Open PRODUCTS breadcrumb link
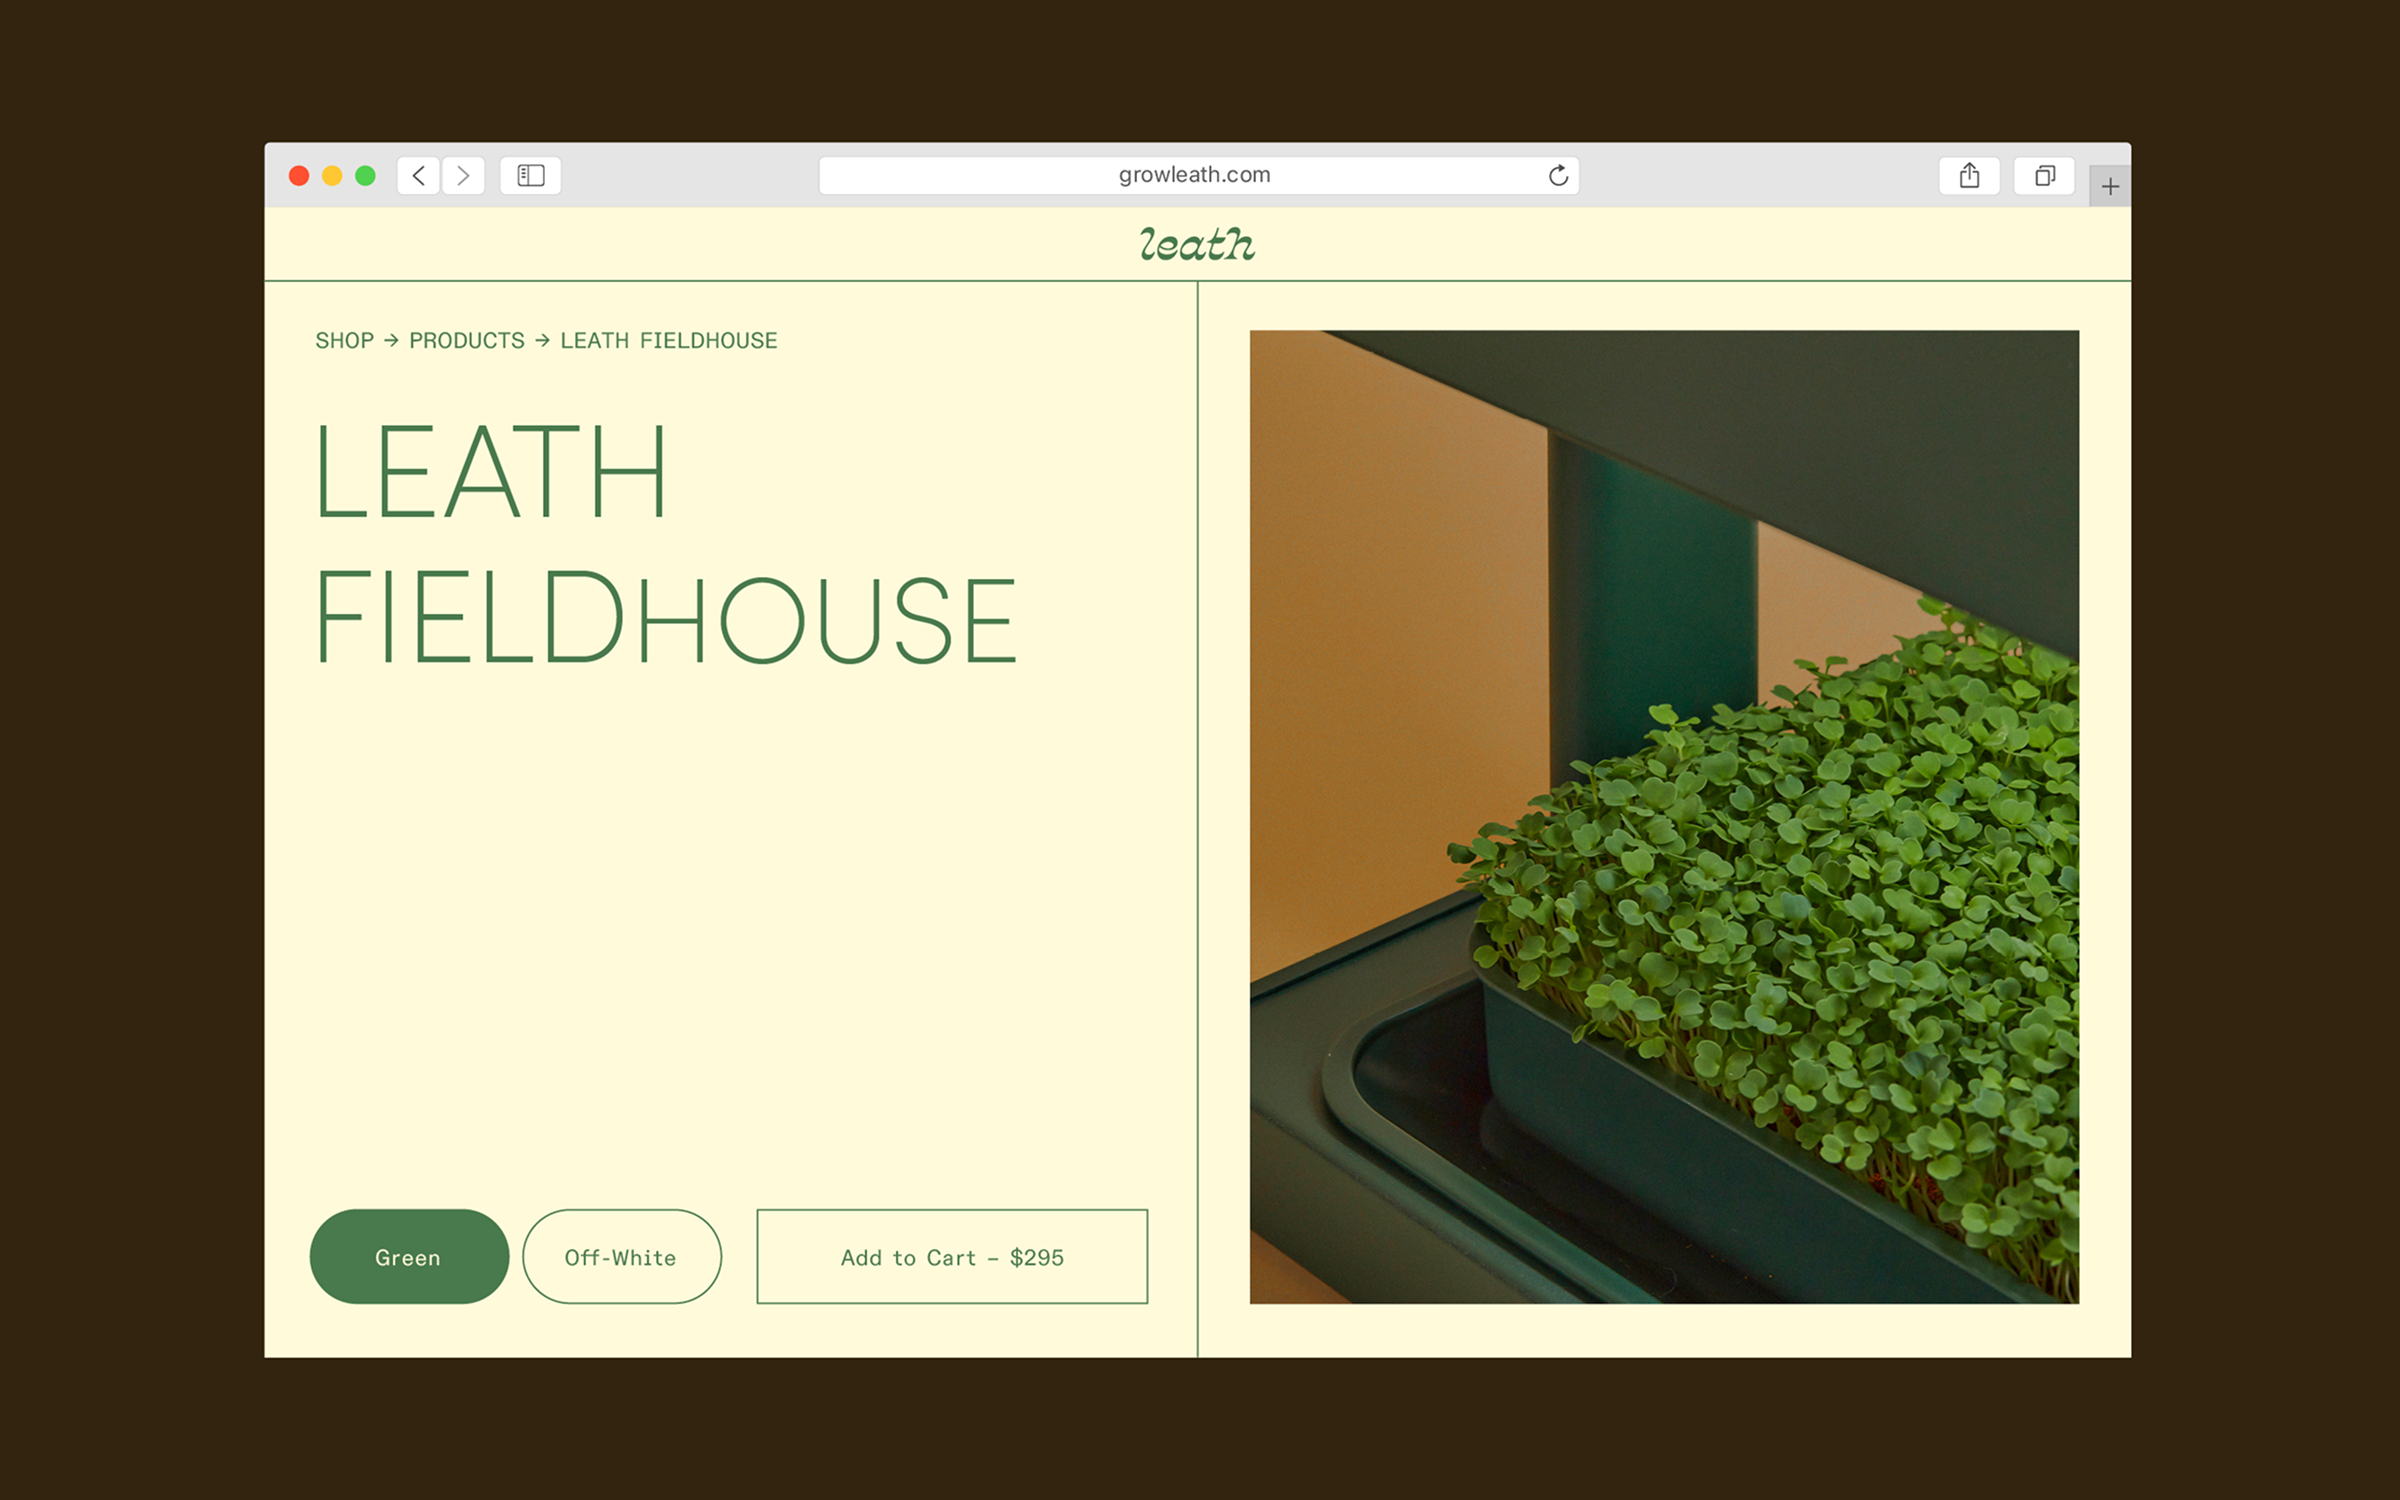The image size is (2400, 1500). 466,341
